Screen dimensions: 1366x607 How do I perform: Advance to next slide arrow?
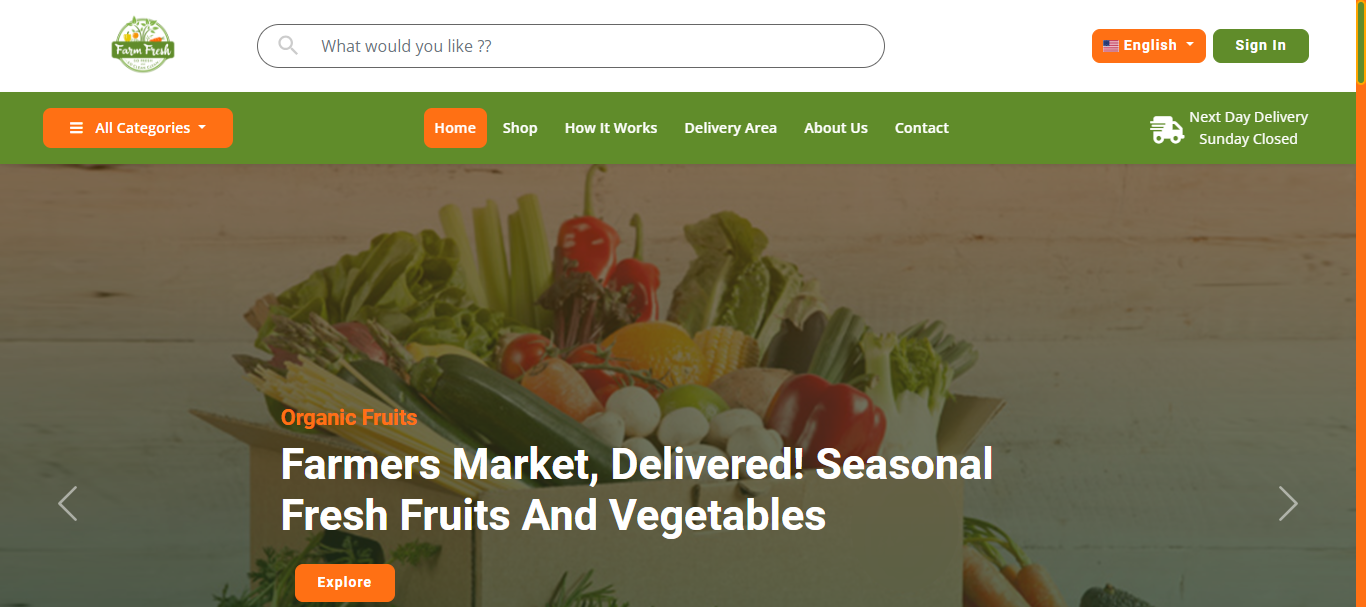click(1288, 503)
